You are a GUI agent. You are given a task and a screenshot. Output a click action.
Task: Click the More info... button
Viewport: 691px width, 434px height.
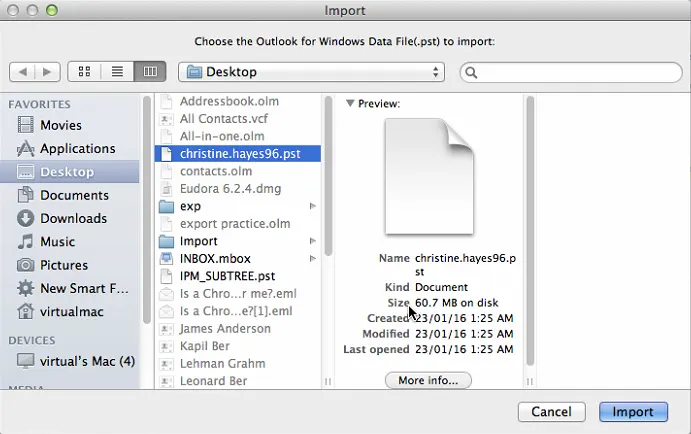428,380
